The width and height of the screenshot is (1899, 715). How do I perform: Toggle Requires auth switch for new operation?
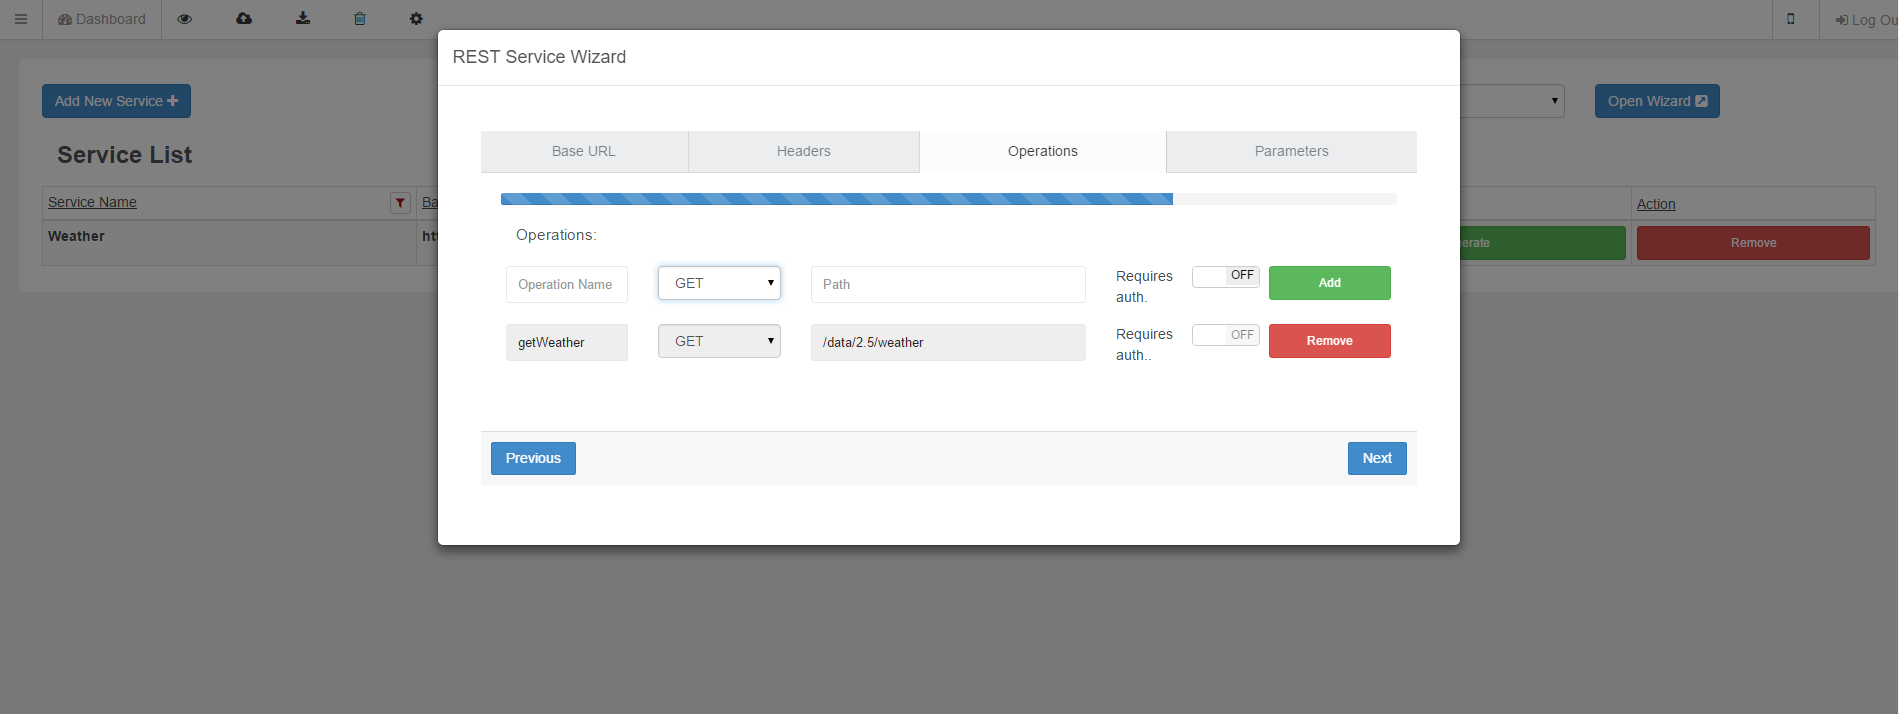point(1225,276)
